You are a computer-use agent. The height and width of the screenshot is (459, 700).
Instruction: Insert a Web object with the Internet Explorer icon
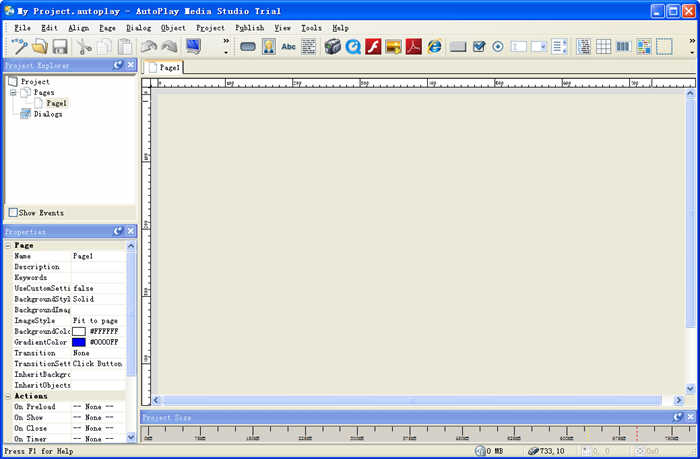[x=434, y=46]
